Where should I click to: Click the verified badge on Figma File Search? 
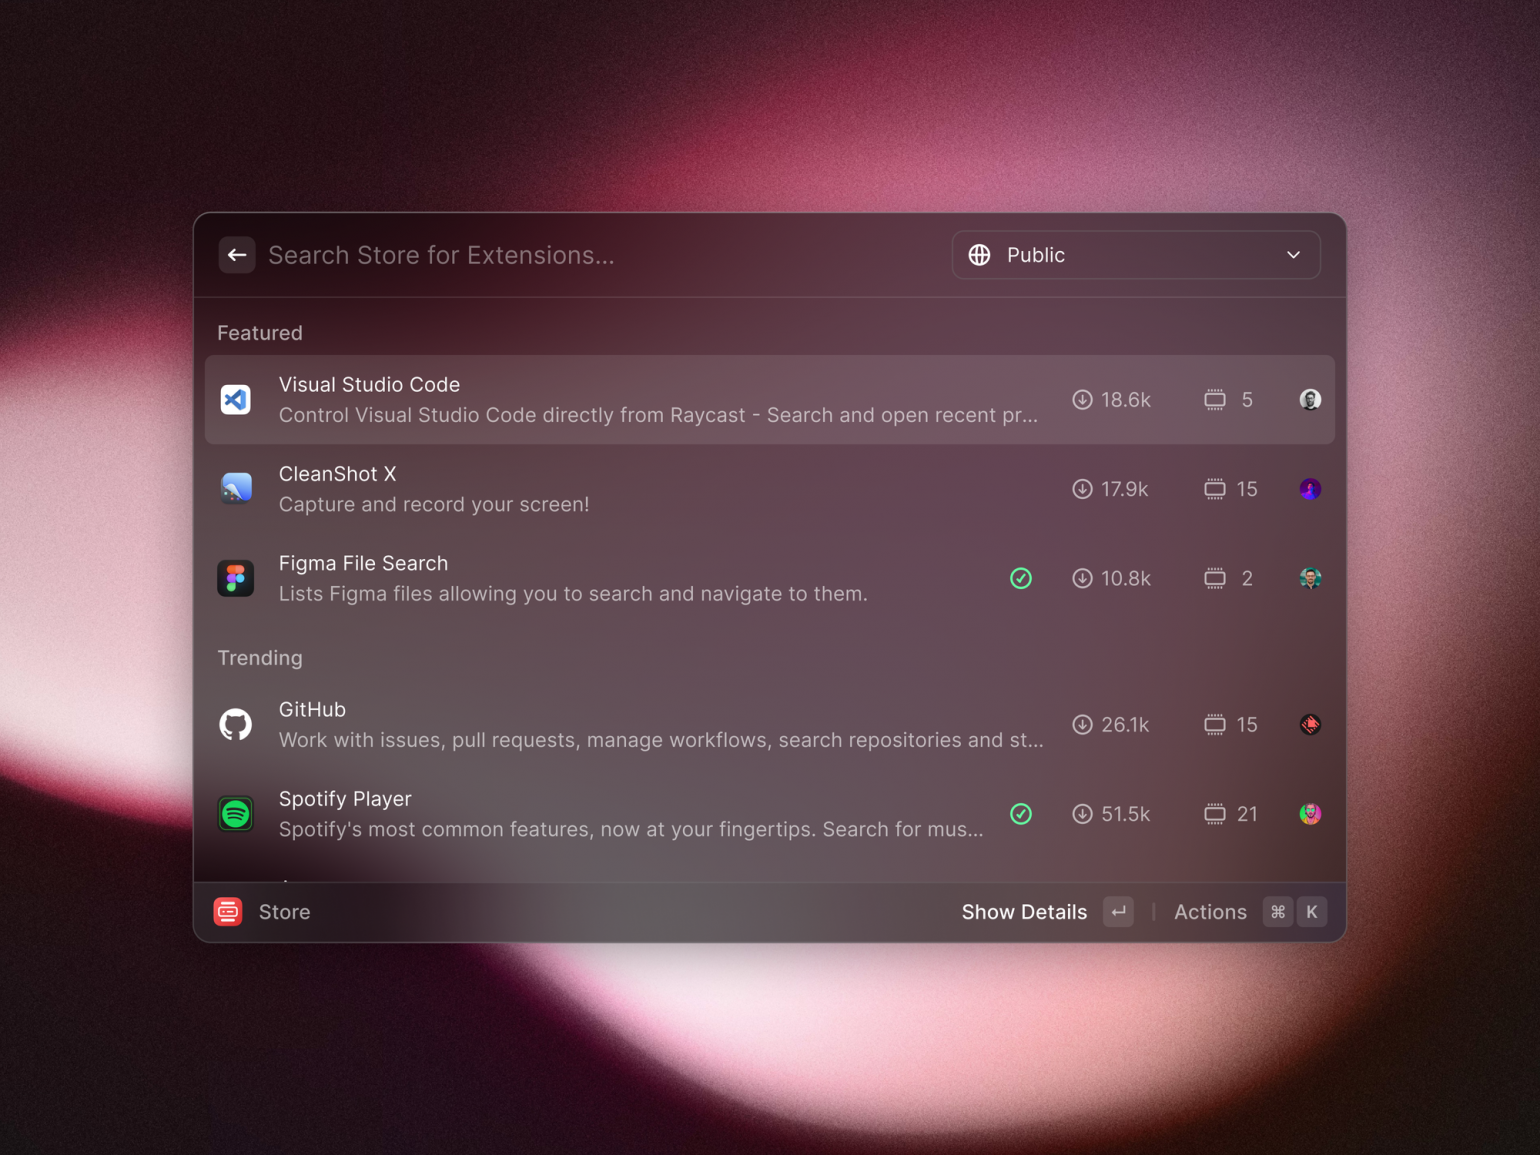(1021, 578)
